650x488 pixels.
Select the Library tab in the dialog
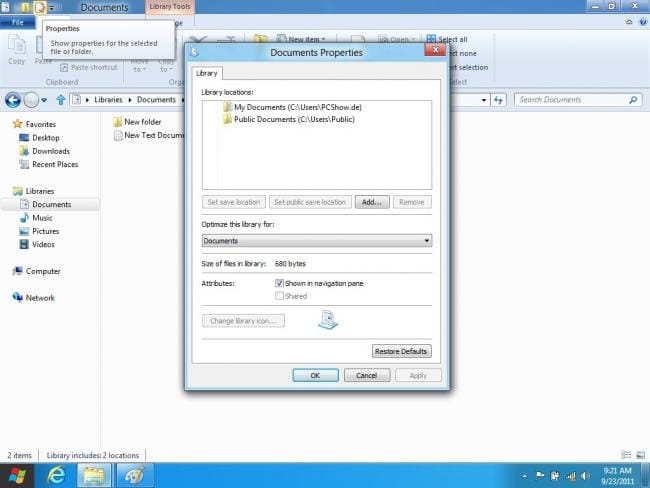coord(206,73)
